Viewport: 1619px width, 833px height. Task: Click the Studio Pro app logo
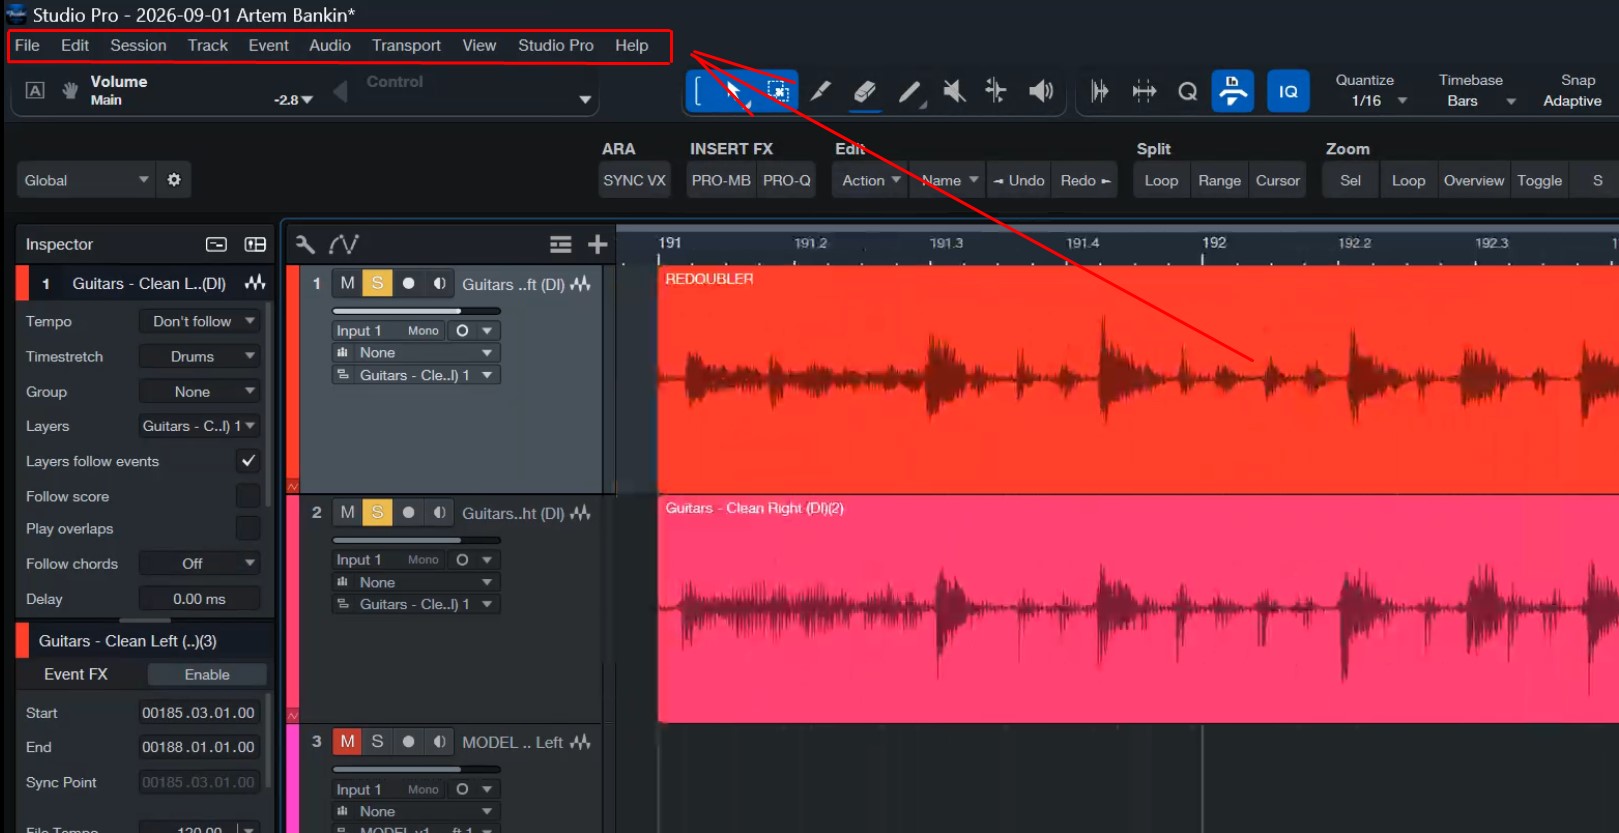tap(16, 14)
